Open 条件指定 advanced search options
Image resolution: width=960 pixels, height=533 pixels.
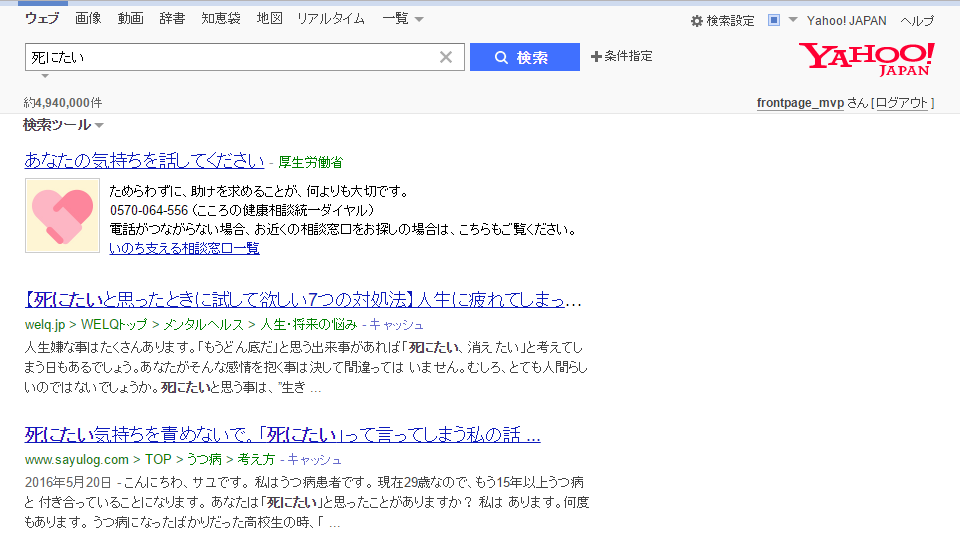click(x=621, y=56)
